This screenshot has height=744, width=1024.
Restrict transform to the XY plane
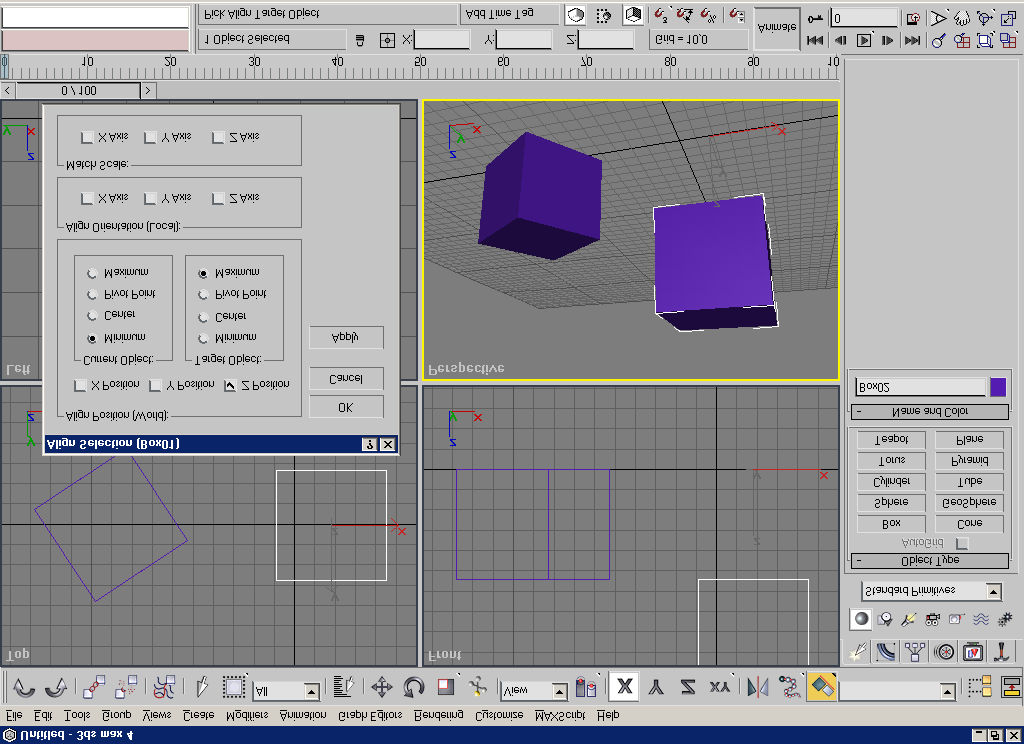click(x=720, y=687)
